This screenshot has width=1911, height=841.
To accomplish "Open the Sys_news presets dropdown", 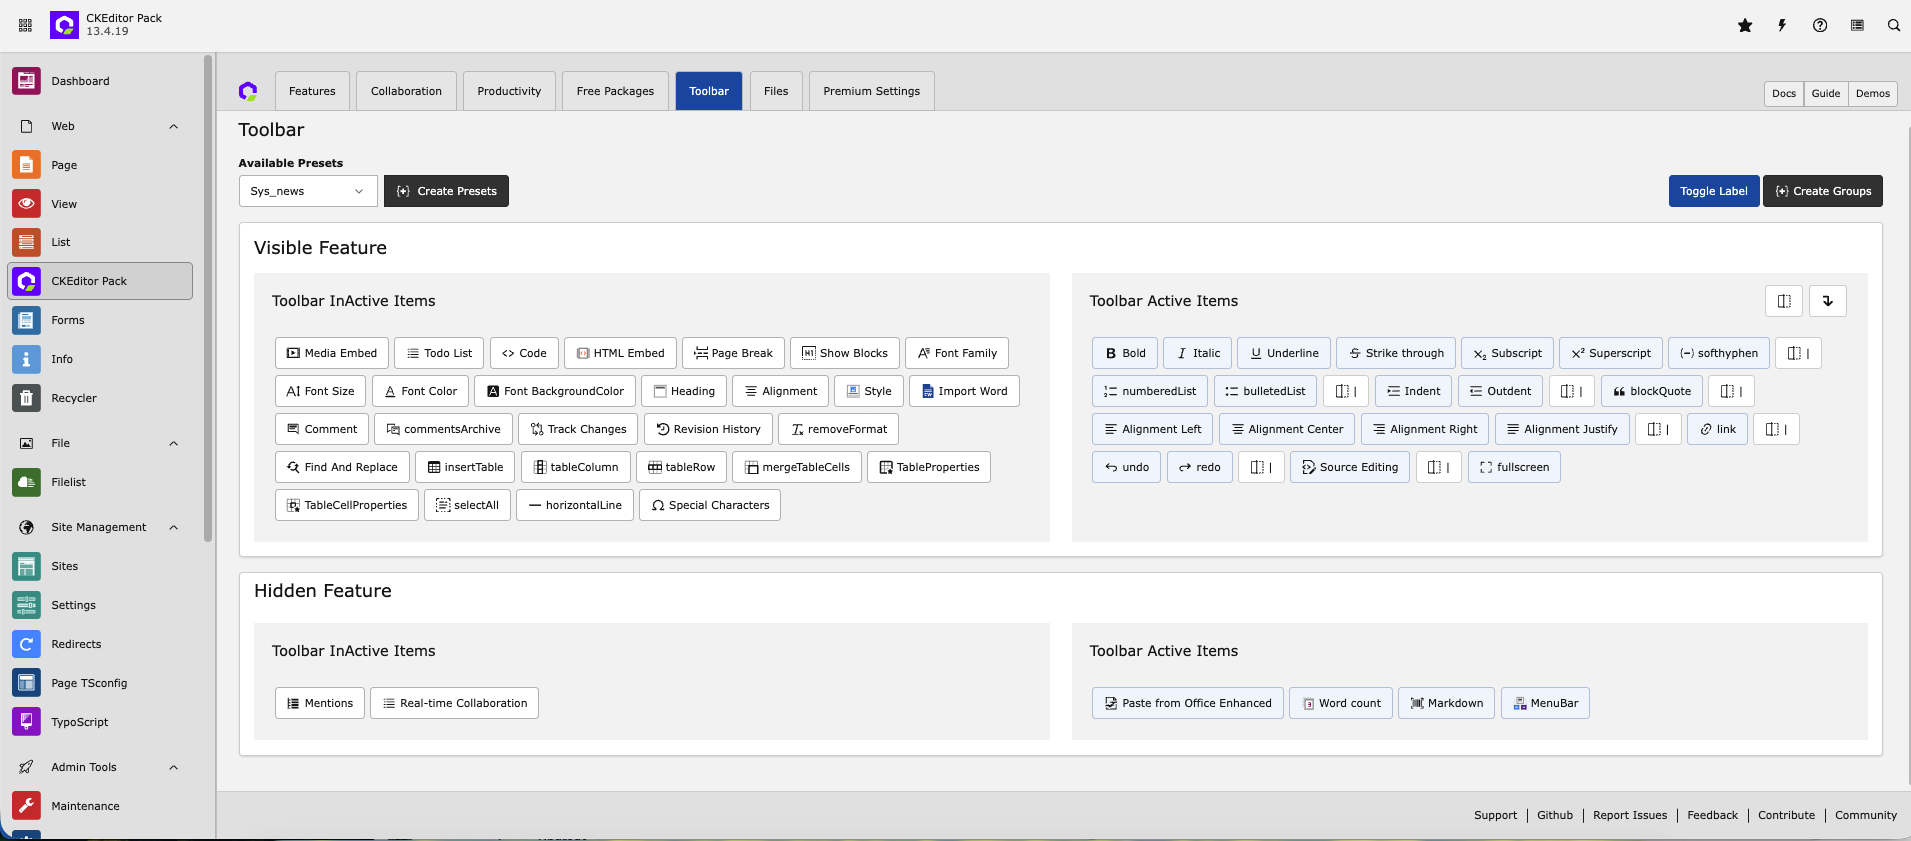I will pyautogui.click(x=308, y=191).
